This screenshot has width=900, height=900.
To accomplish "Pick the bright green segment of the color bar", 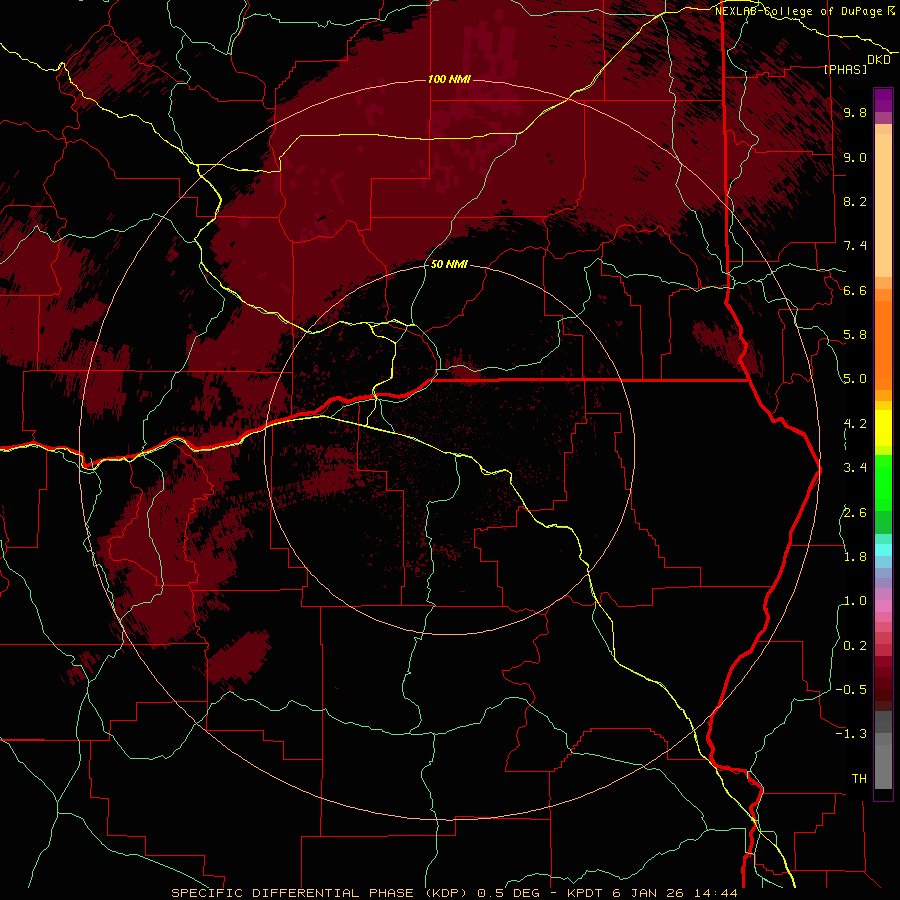I will pos(883,482).
